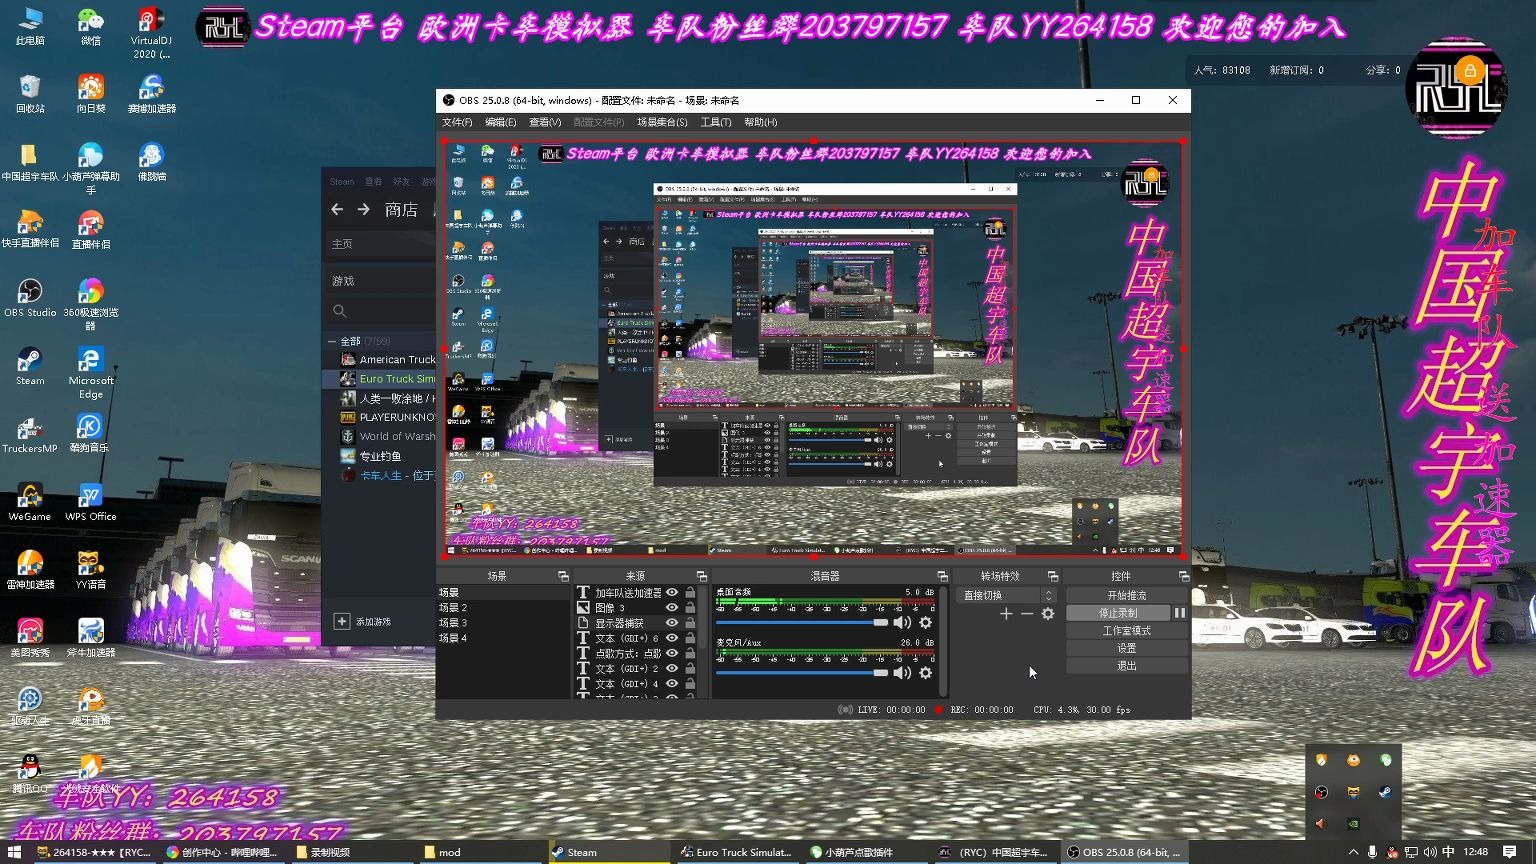1536x864 pixels.
Task: Pop out the 控件 dock panel
Action: pos(1184,576)
